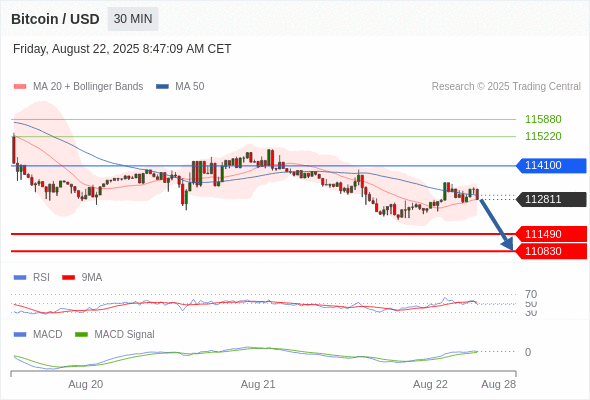Select the Aug 20 date marker
Screen dimensions: 590x400
click(x=85, y=385)
